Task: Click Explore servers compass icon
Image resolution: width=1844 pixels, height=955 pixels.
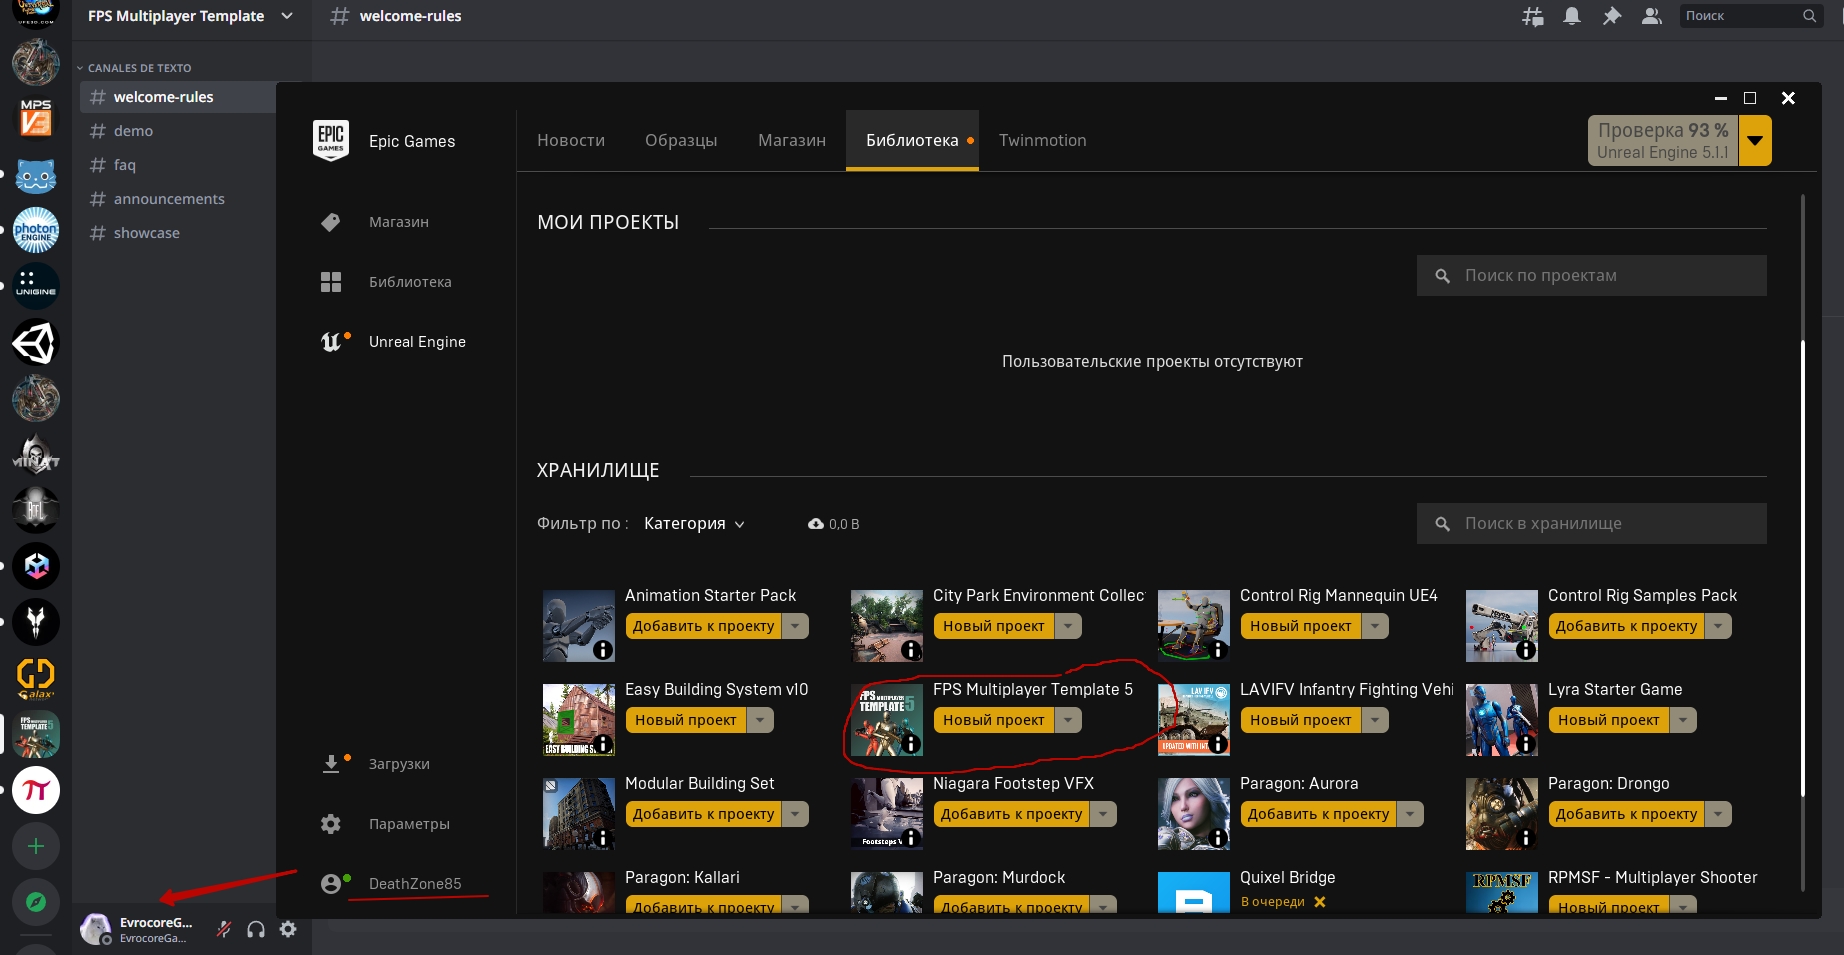Action: pos(36,902)
